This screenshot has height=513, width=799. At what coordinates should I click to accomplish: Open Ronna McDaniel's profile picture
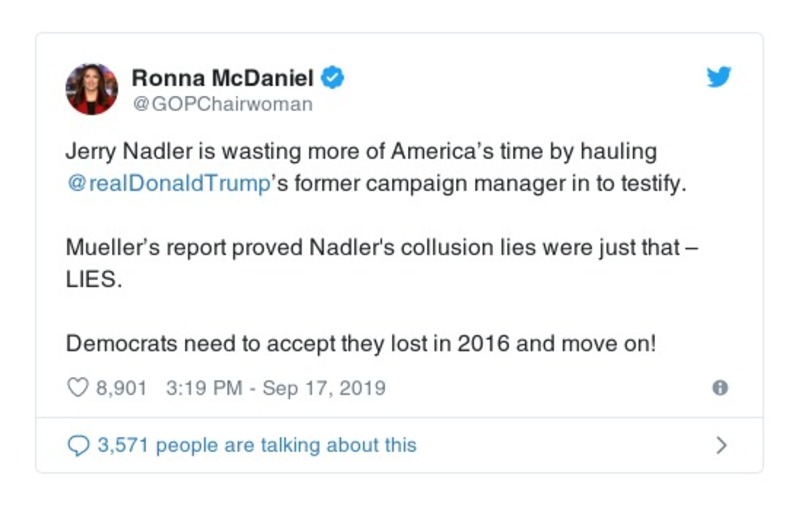tap(92, 89)
